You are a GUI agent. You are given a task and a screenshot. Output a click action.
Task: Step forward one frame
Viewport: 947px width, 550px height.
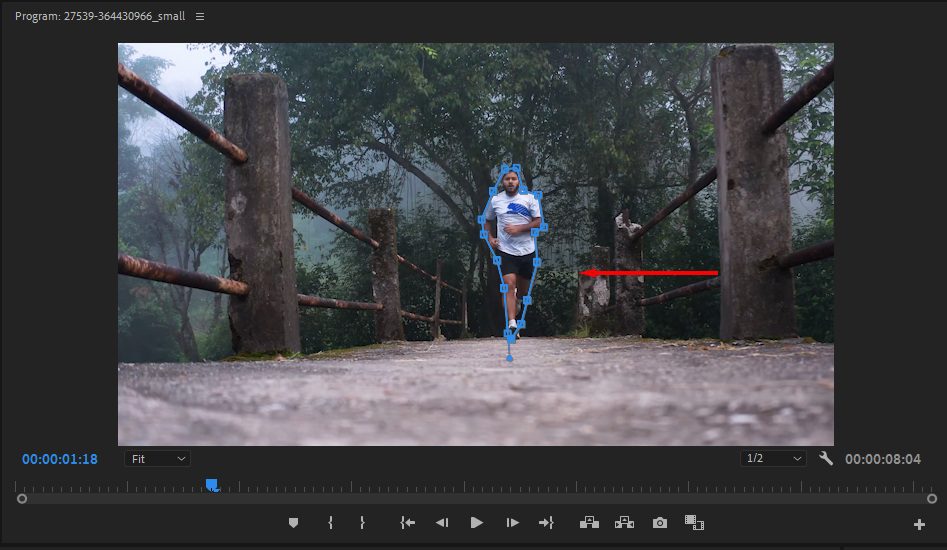click(x=512, y=523)
